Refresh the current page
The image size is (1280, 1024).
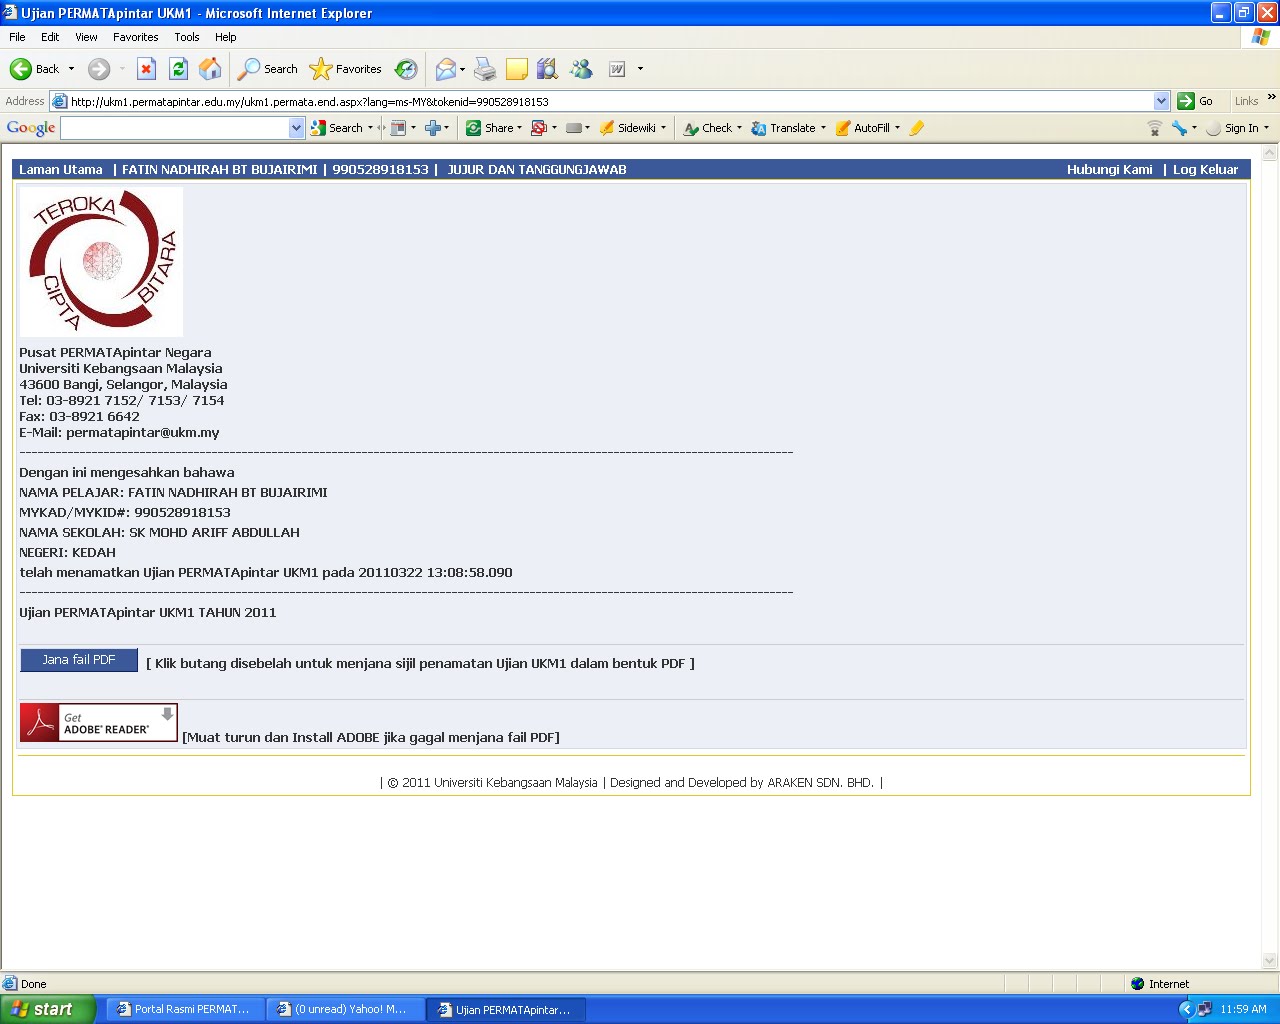pos(178,69)
